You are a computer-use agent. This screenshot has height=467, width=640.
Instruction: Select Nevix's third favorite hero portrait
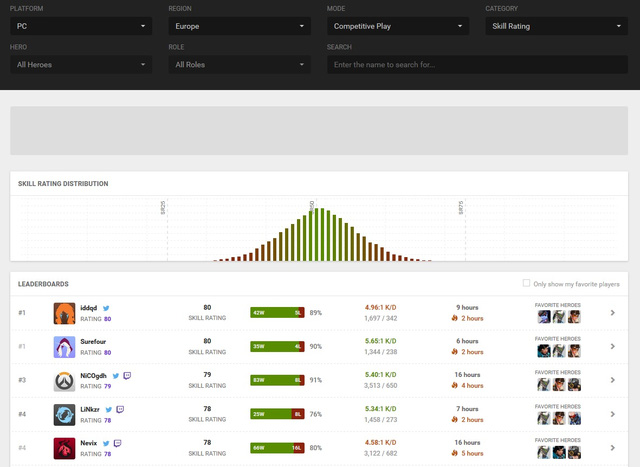tap(574, 452)
